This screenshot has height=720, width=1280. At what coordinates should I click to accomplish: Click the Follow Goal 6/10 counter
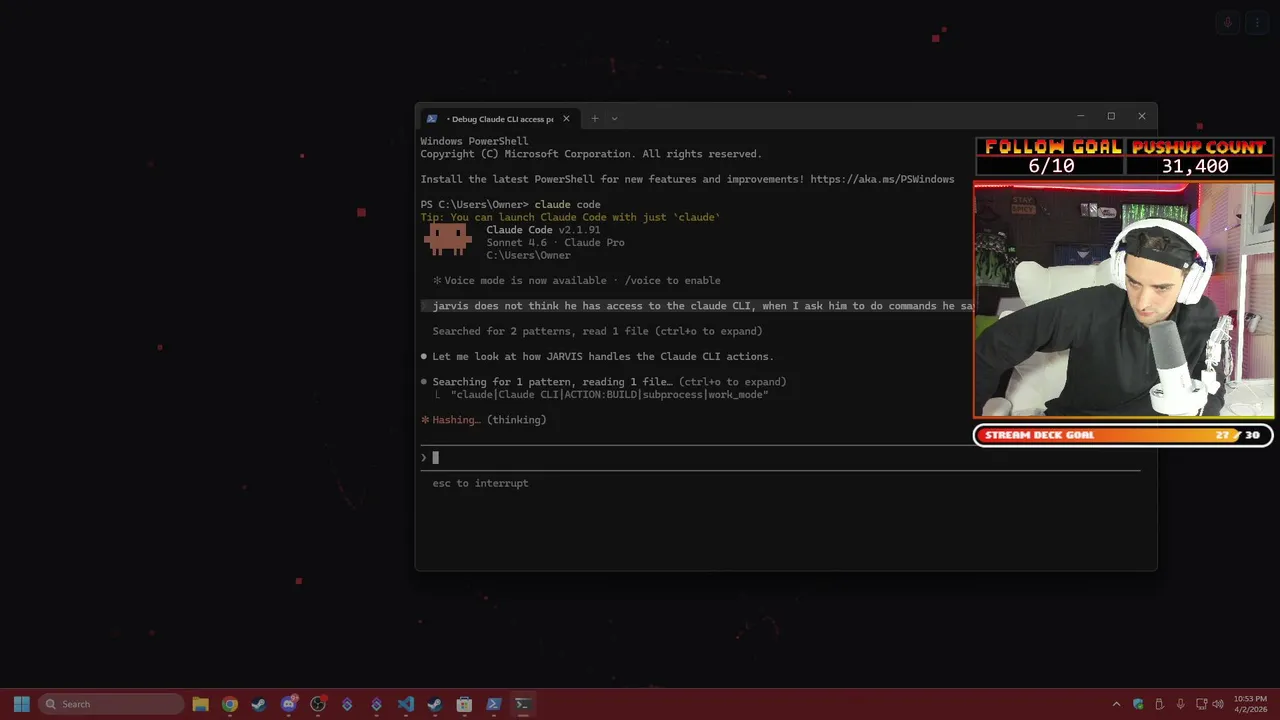click(x=1052, y=157)
